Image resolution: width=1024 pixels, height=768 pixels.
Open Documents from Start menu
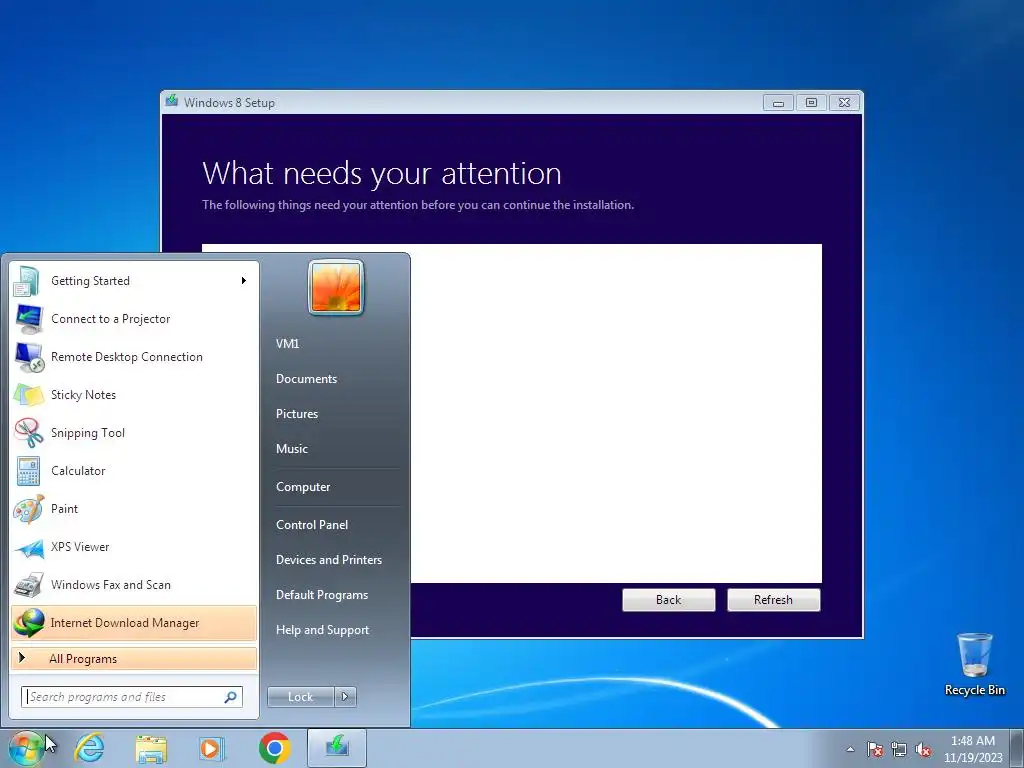tap(306, 379)
